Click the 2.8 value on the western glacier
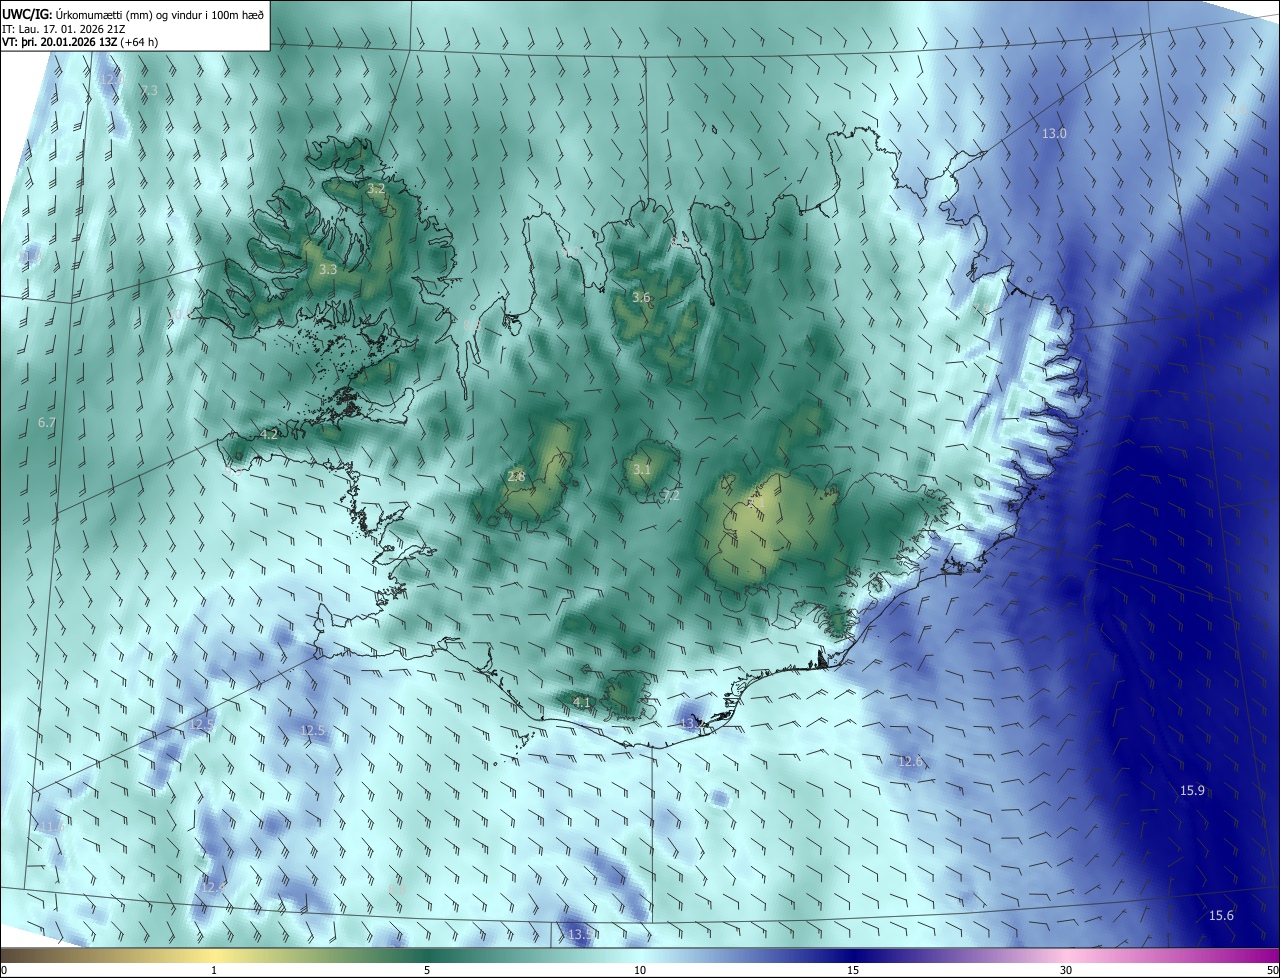The width and height of the screenshot is (1280, 978). coord(516,476)
